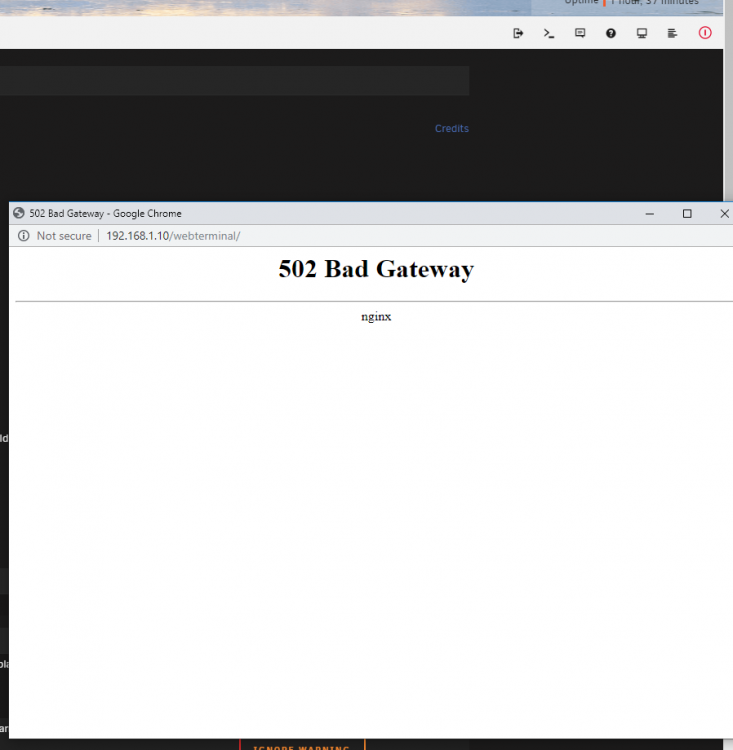This screenshot has height=750, width=733.
Task: Click the red power alert icon
Action: [705, 33]
